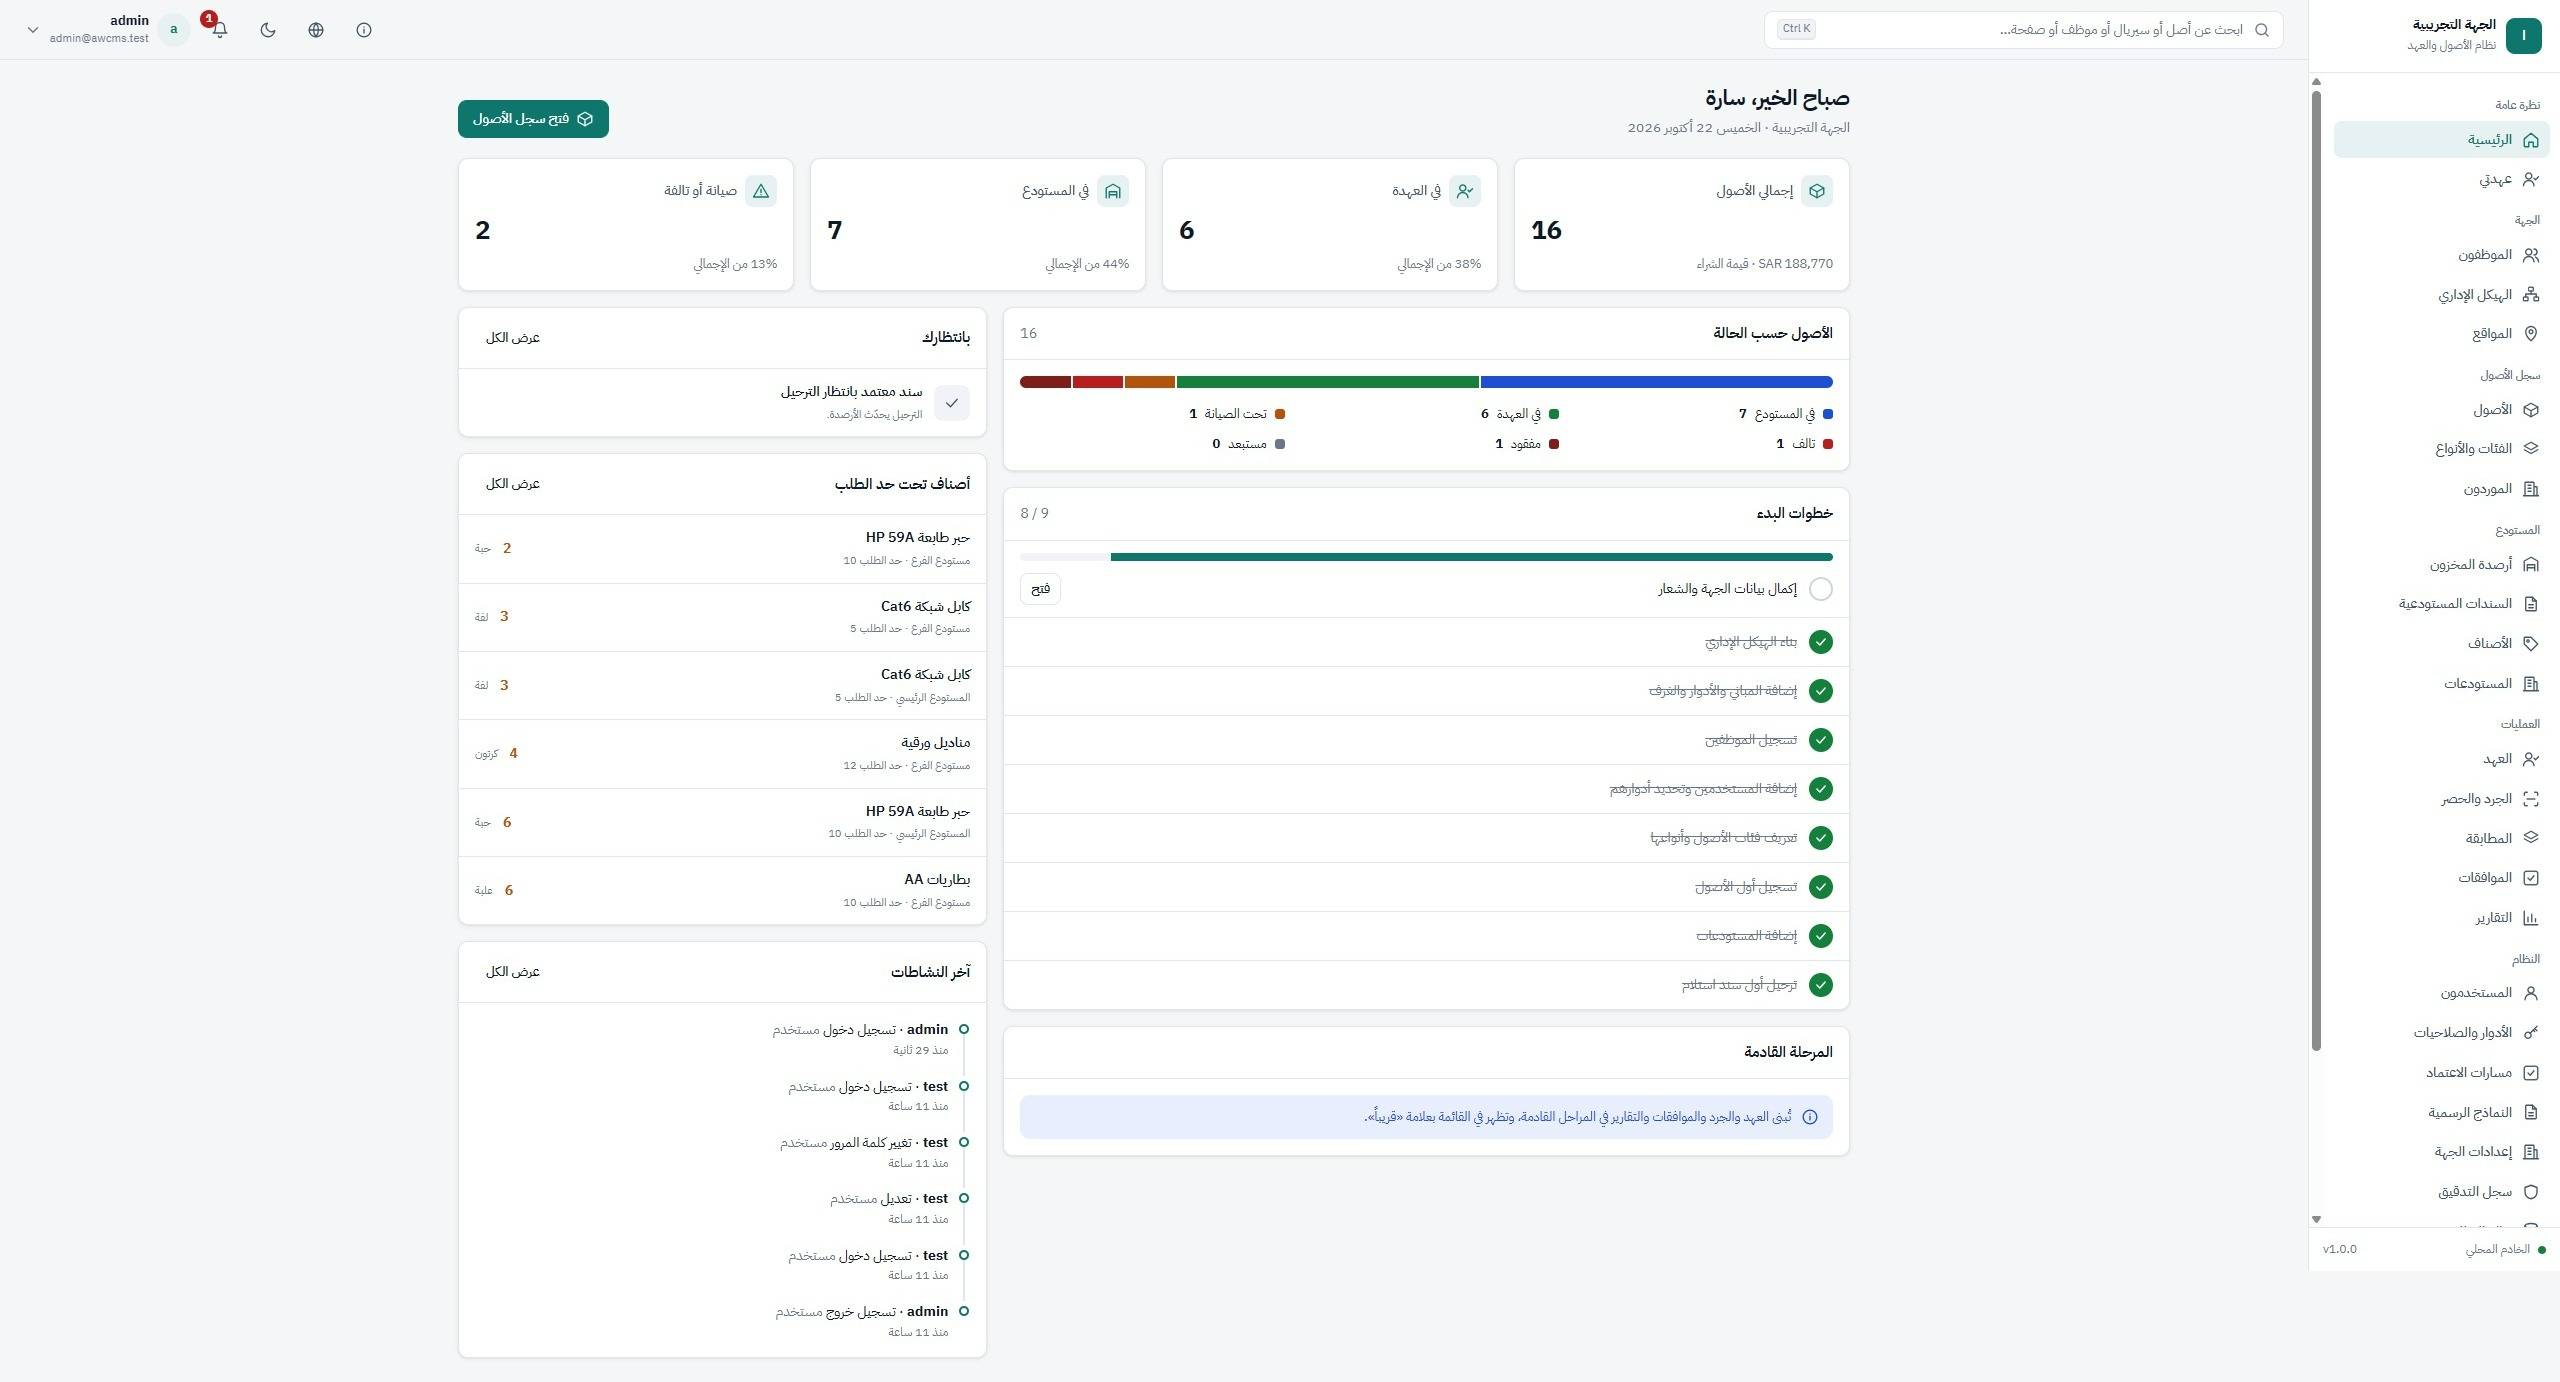The width and height of the screenshot is (2560, 1382).
Task: Click the الموردون building icon
Action: [x=2531, y=489]
